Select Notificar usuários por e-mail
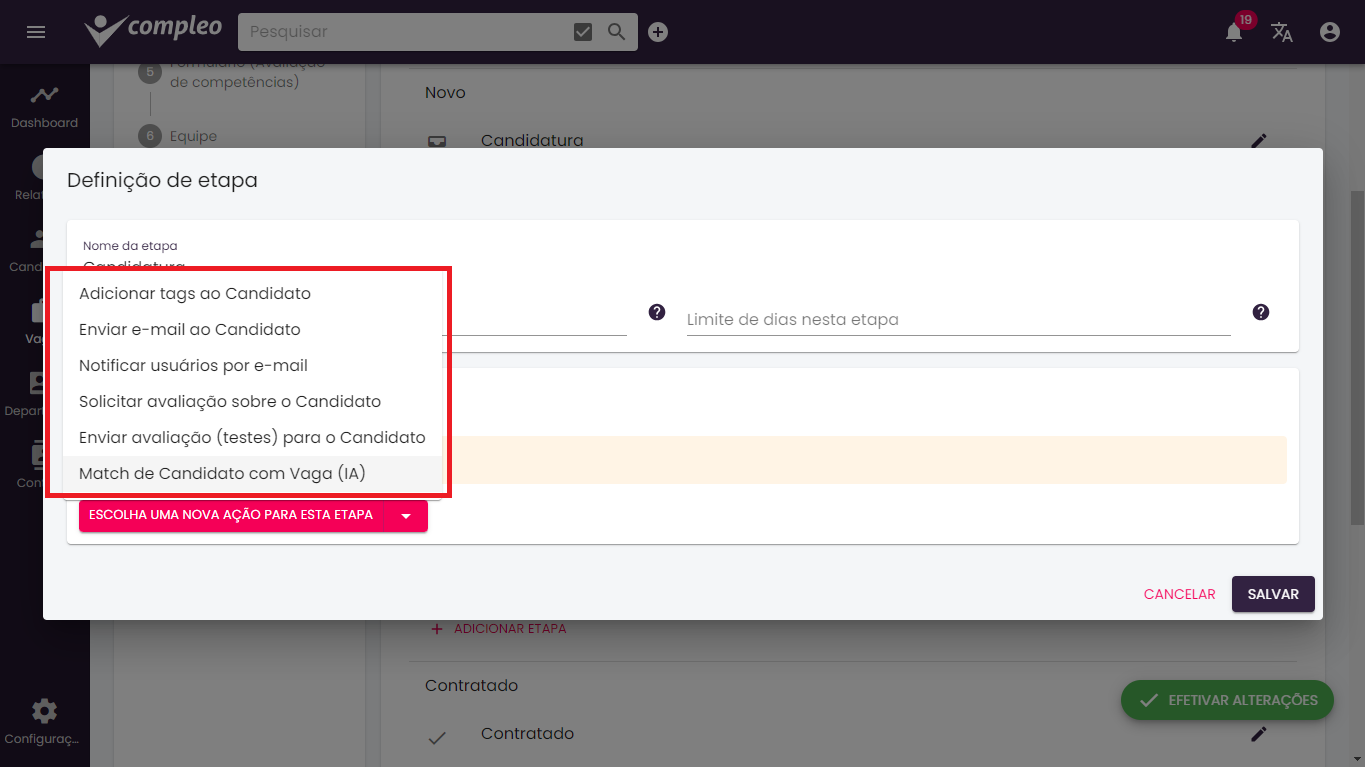Image resolution: width=1365 pixels, height=767 pixels. pos(252,366)
